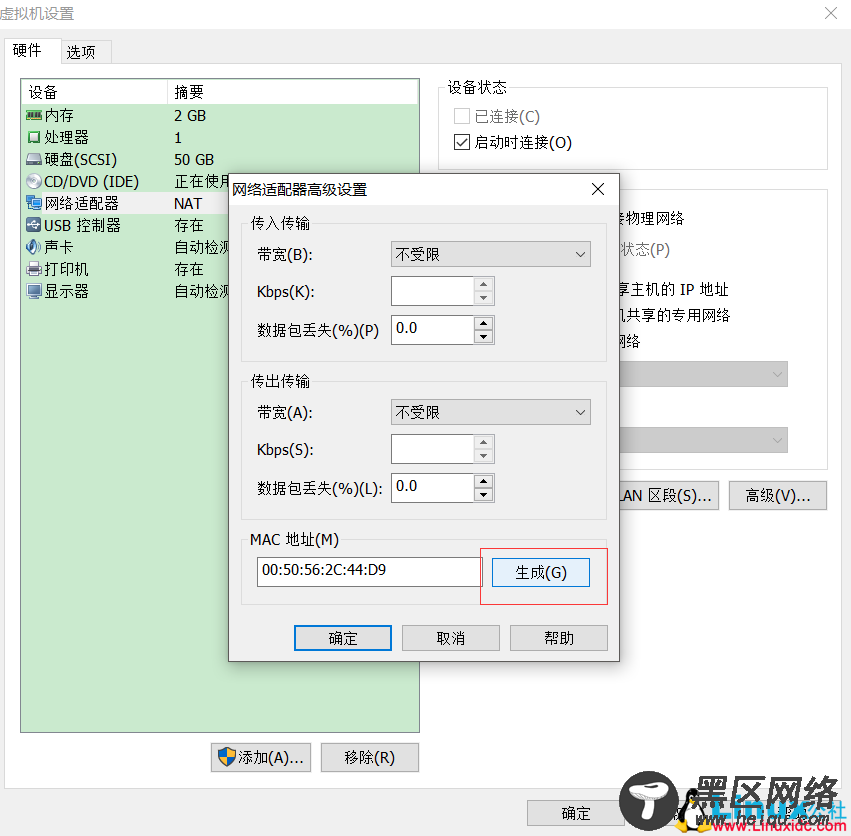Click the shield icon on the 添加(A) button

[x=226, y=757]
